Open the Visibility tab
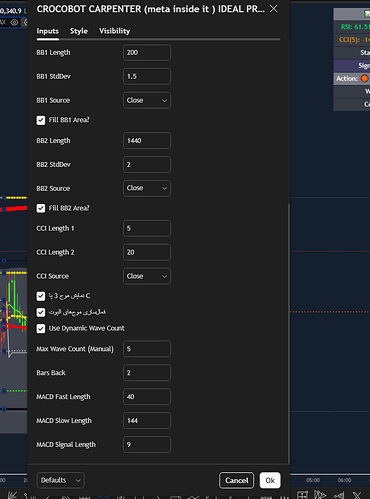 (x=114, y=31)
